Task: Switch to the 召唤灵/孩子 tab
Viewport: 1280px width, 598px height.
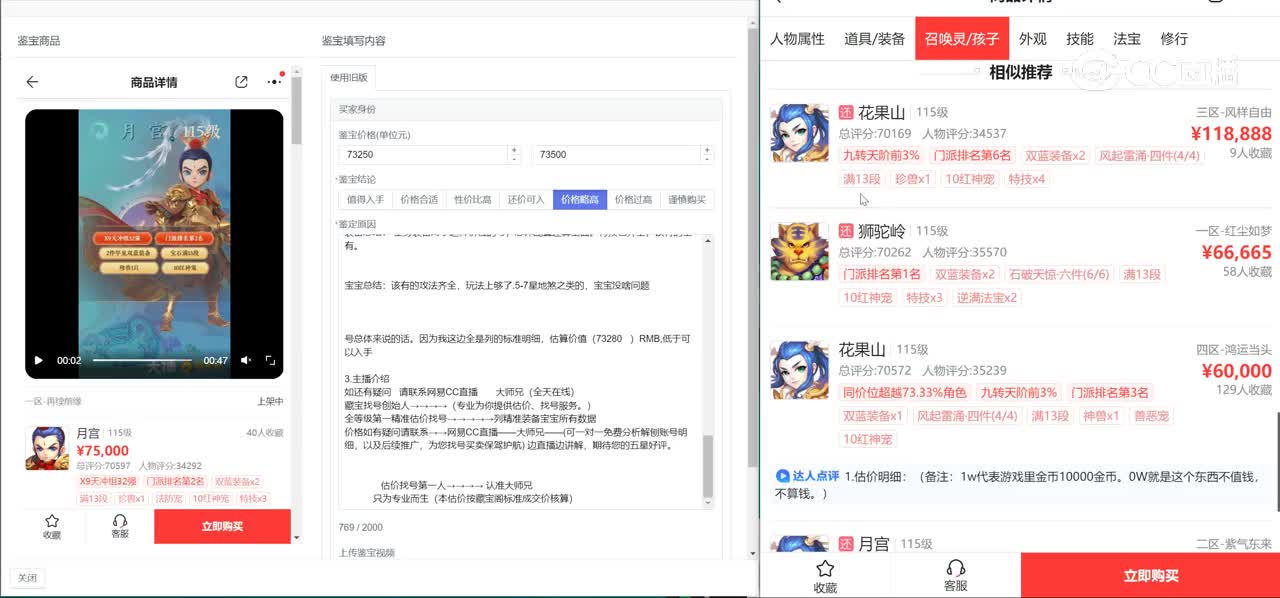Action: point(962,39)
